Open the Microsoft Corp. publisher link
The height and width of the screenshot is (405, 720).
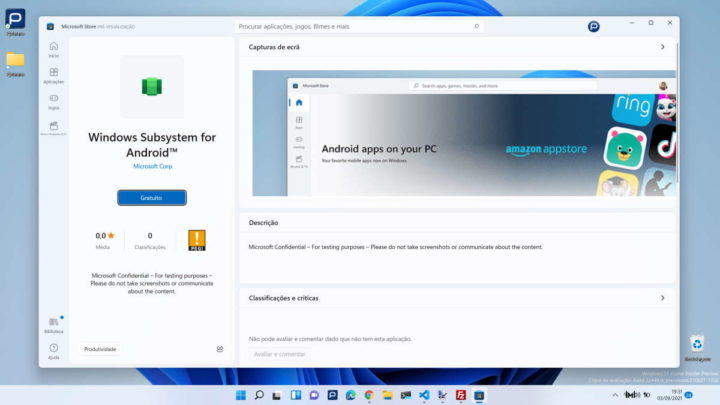click(x=151, y=166)
